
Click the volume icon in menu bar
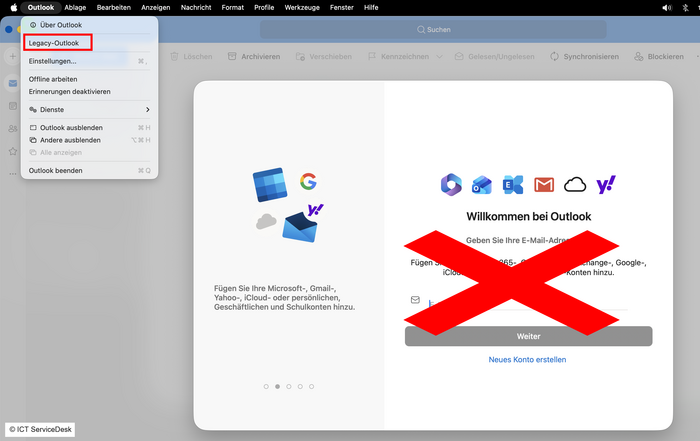tap(667, 8)
